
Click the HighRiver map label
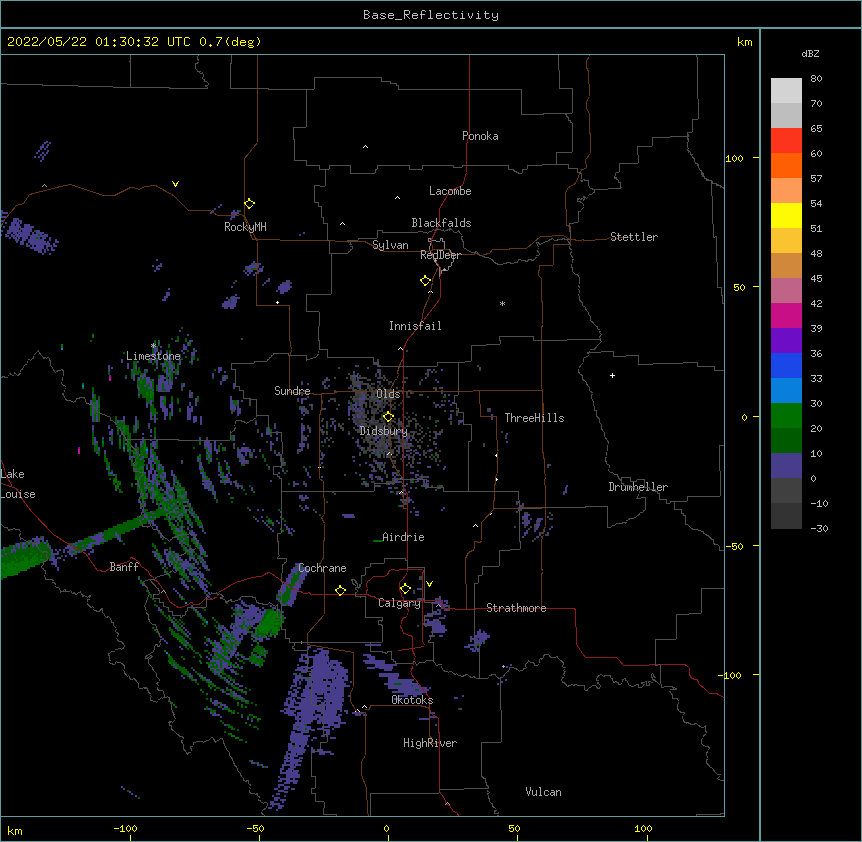pos(430,743)
